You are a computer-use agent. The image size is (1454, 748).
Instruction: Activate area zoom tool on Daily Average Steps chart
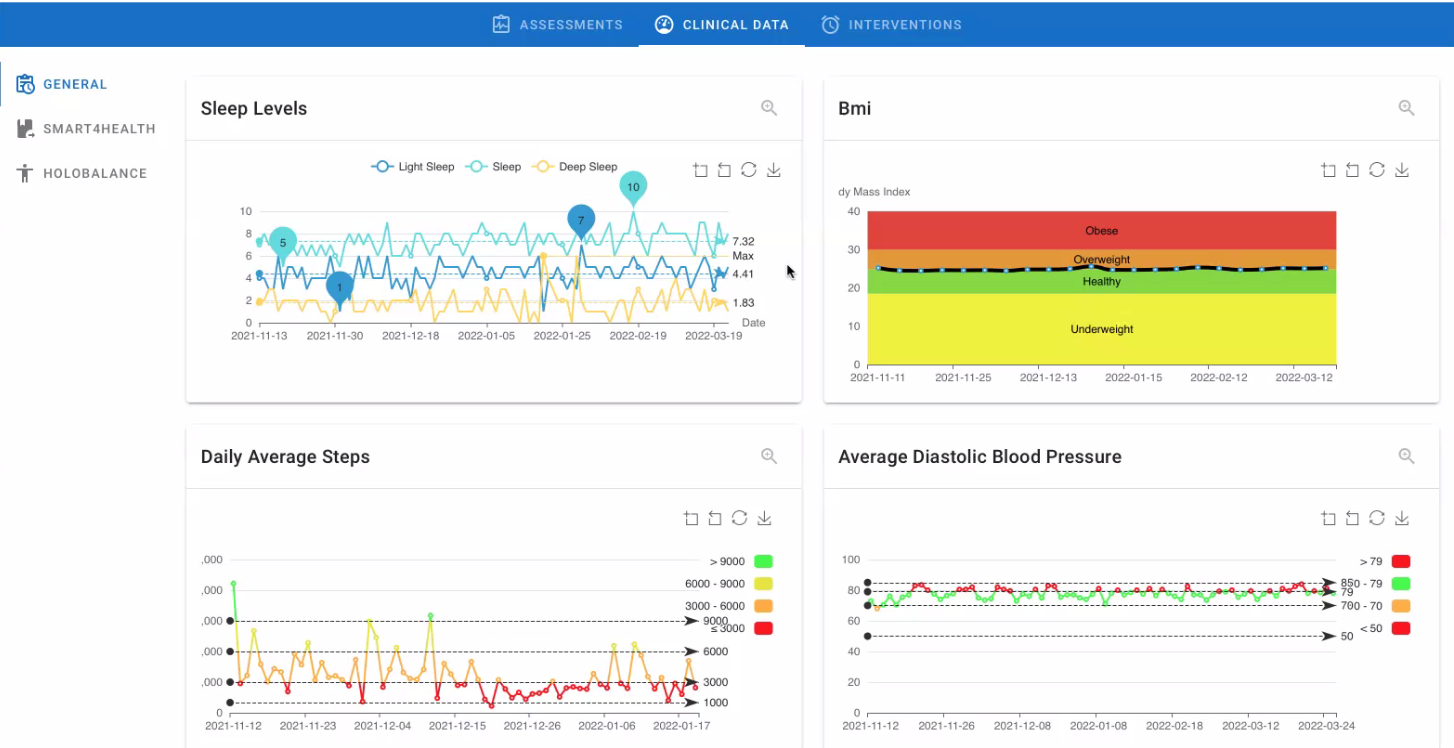(x=691, y=518)
